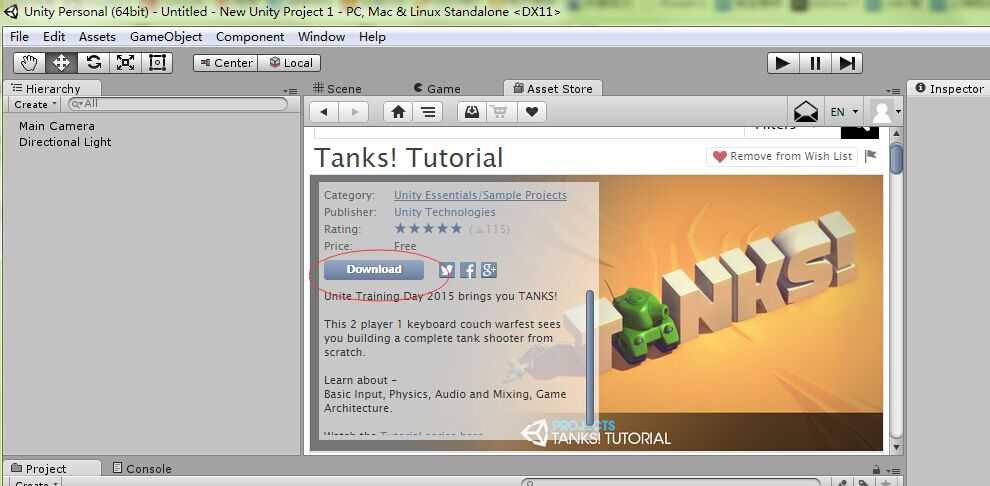Switch to the Game tab

437,88
